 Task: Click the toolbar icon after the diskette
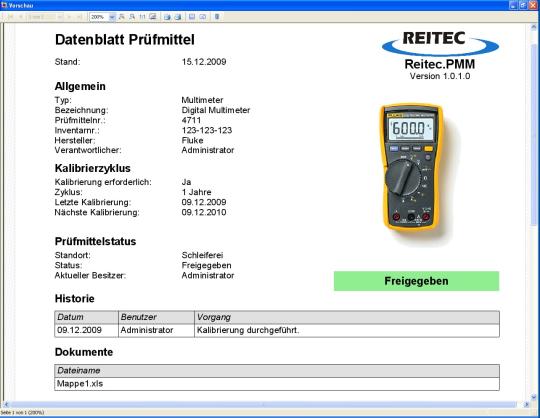[x=202, y=17]
